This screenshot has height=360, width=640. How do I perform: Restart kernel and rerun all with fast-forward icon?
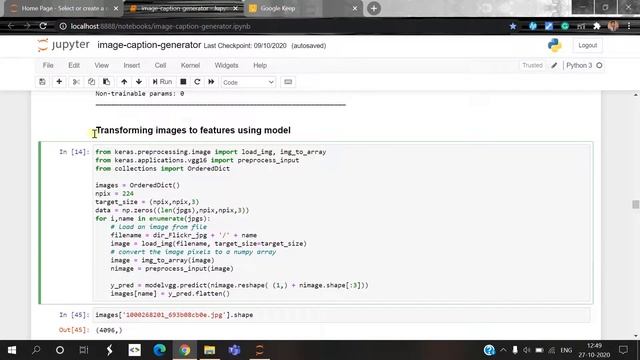click(x=211, y=82)
